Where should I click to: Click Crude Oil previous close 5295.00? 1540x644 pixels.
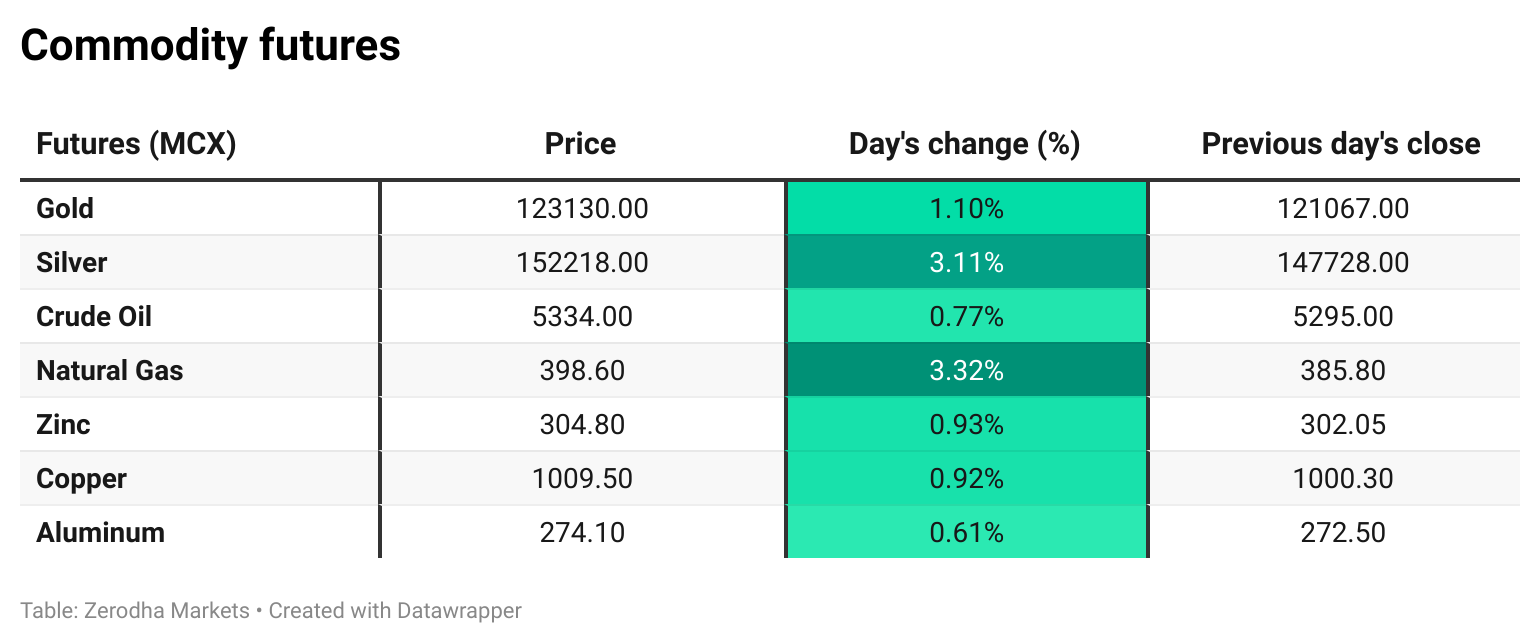(x=1343, y=317)
